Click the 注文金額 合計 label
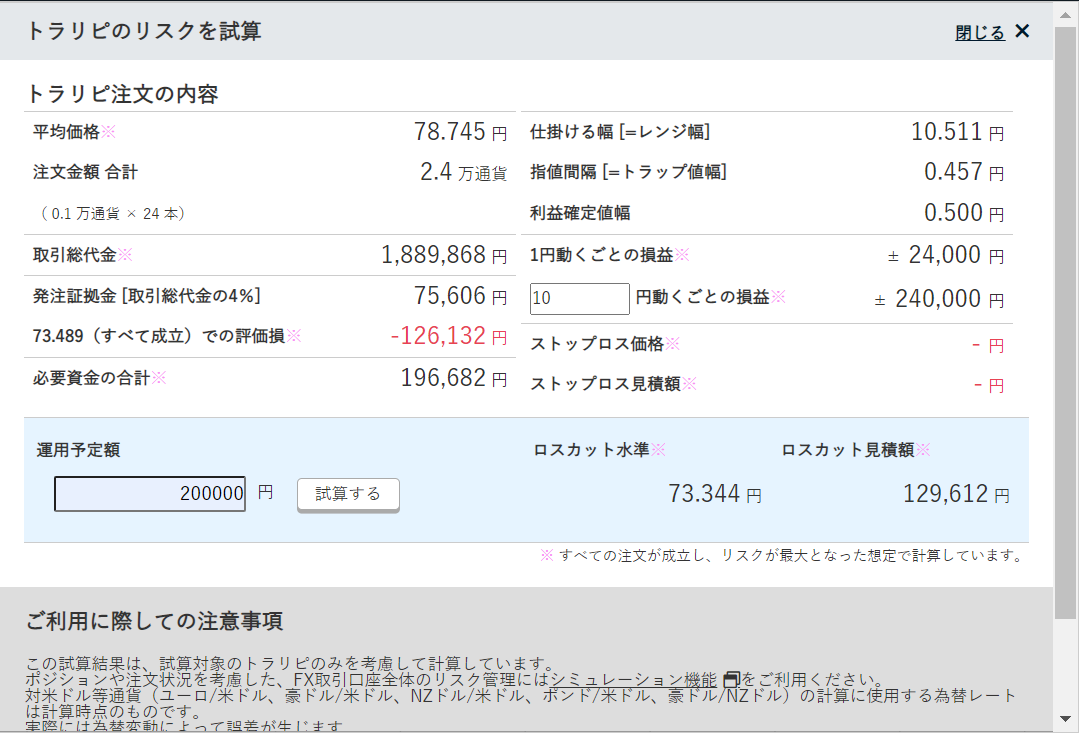1079x733 pixels. tap(85, 172)
